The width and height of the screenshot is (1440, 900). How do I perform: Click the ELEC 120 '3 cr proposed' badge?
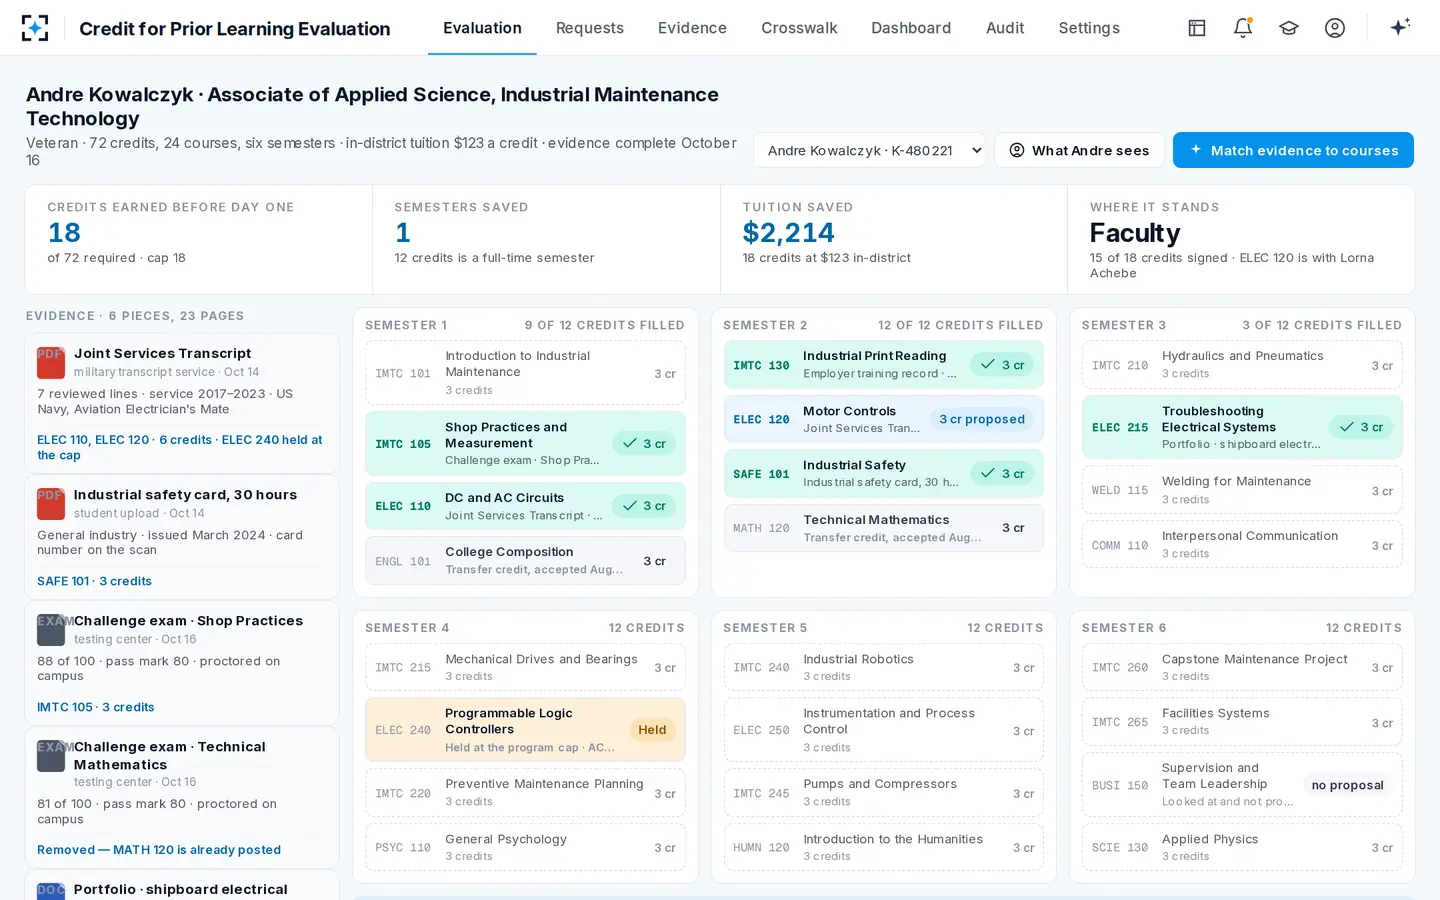tap(982, 419)
